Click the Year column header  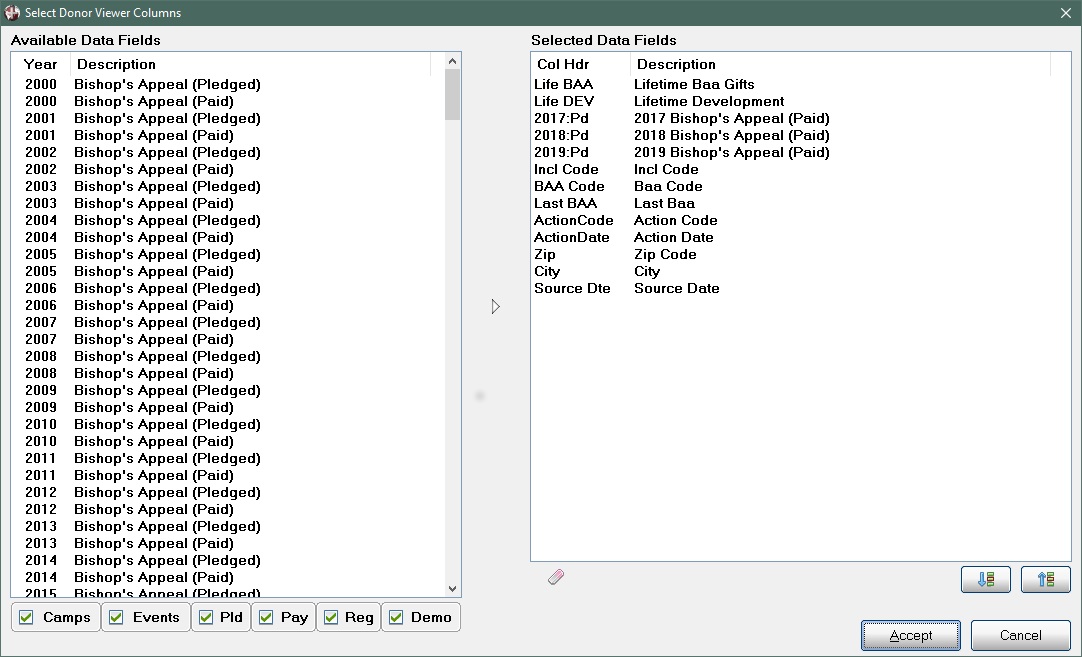coord(40,64)
